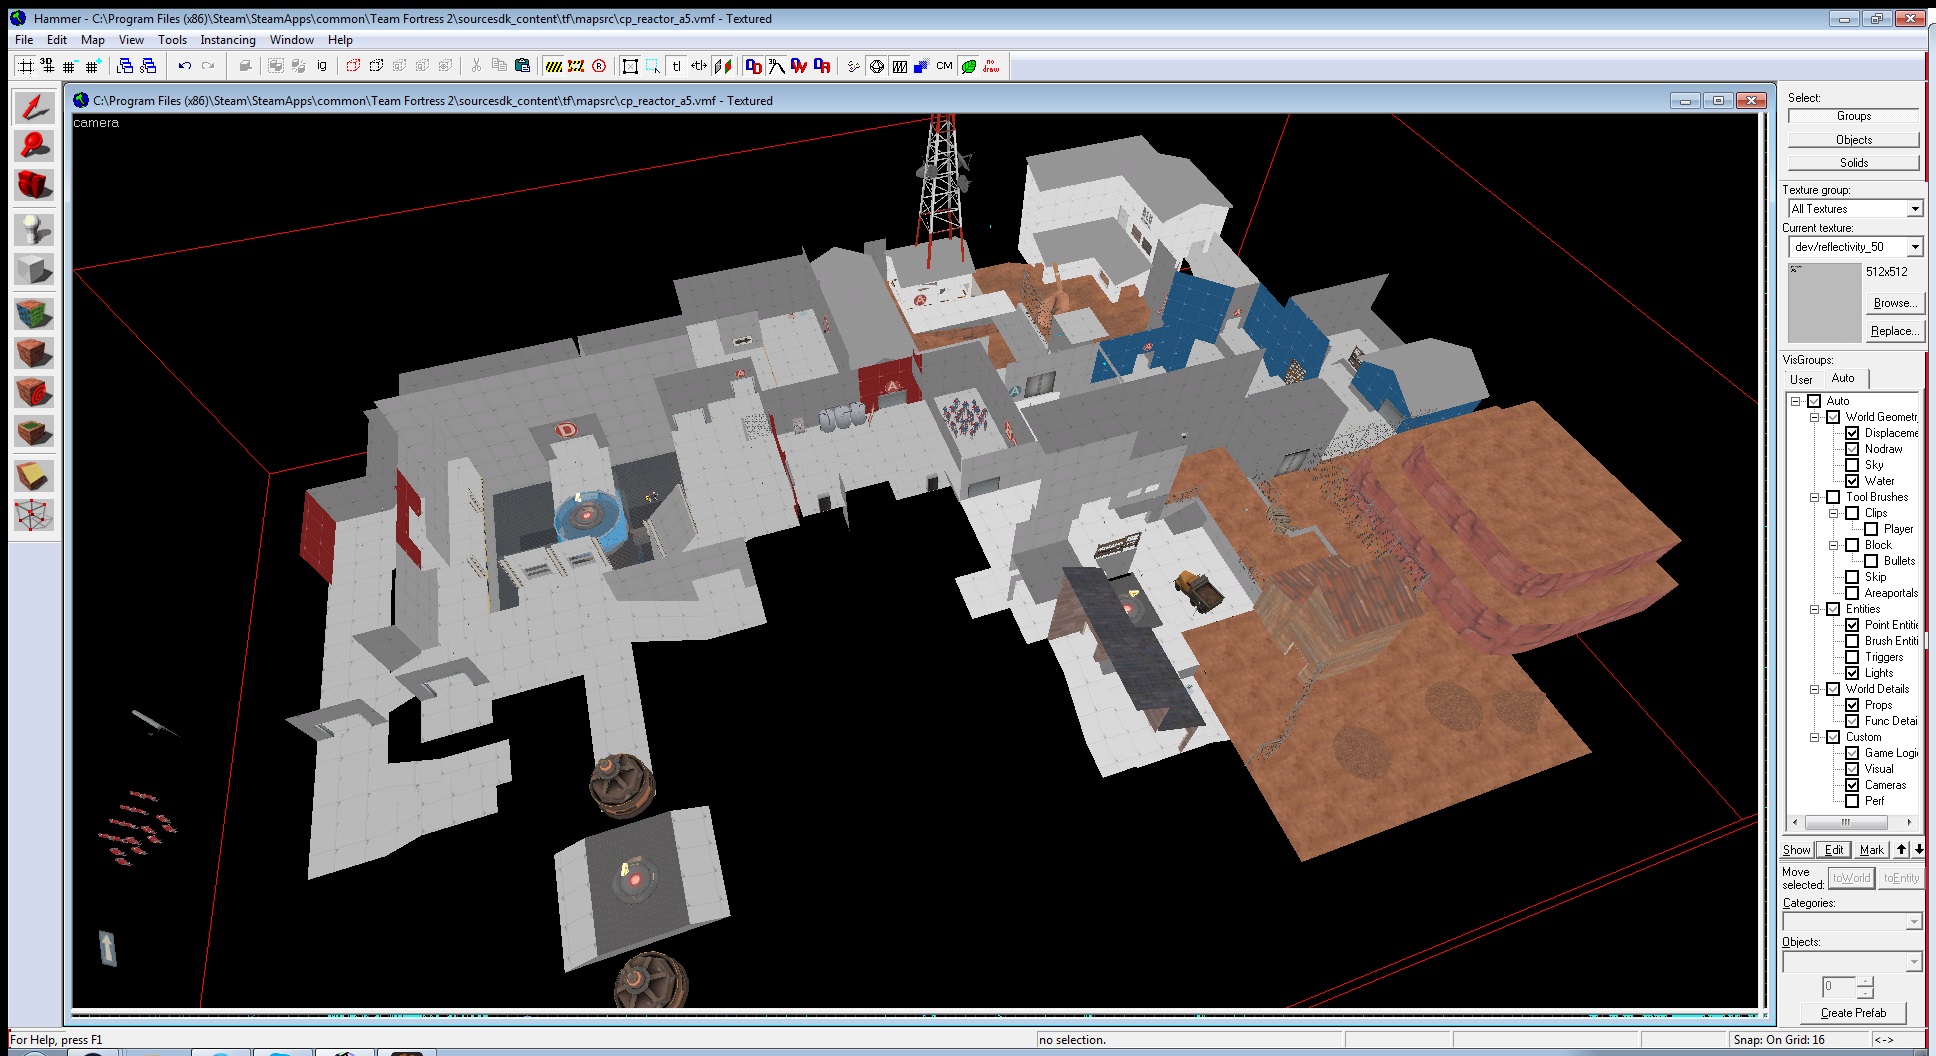
Task: Switch to the User visgroups tab
Action: [x=1801, y=379]
